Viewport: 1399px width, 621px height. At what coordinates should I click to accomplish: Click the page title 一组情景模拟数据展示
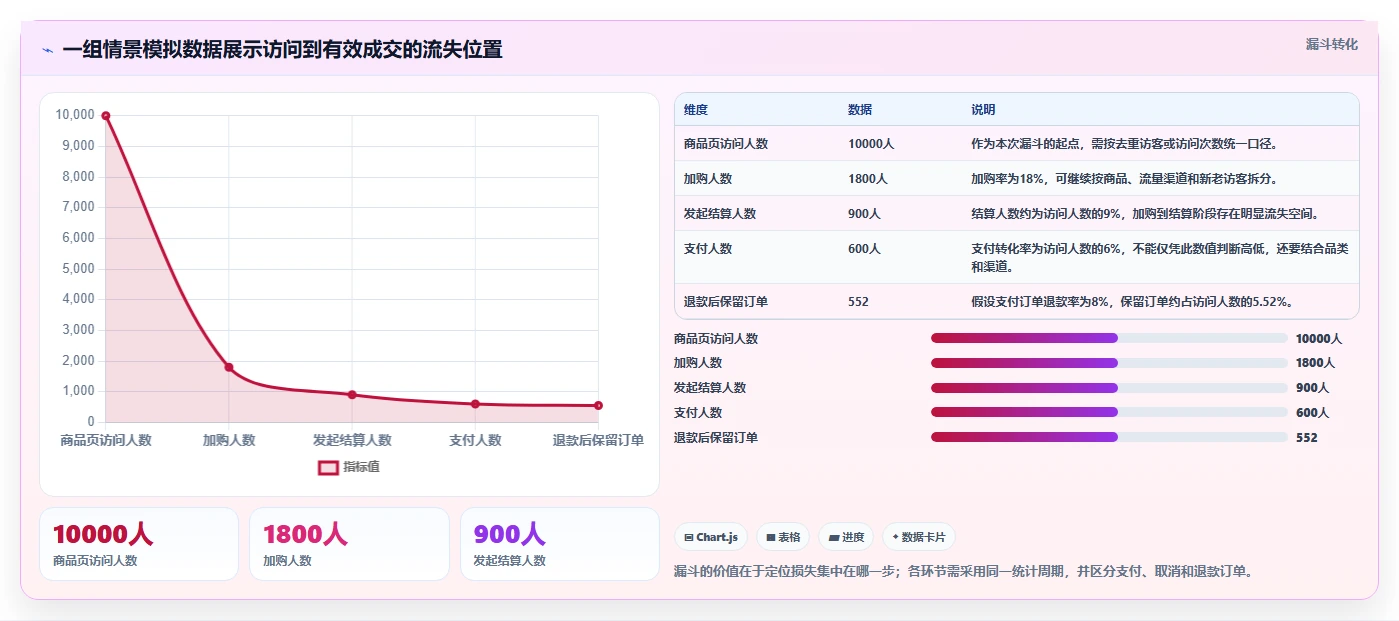pyautogui.click(x=282, y=49)
